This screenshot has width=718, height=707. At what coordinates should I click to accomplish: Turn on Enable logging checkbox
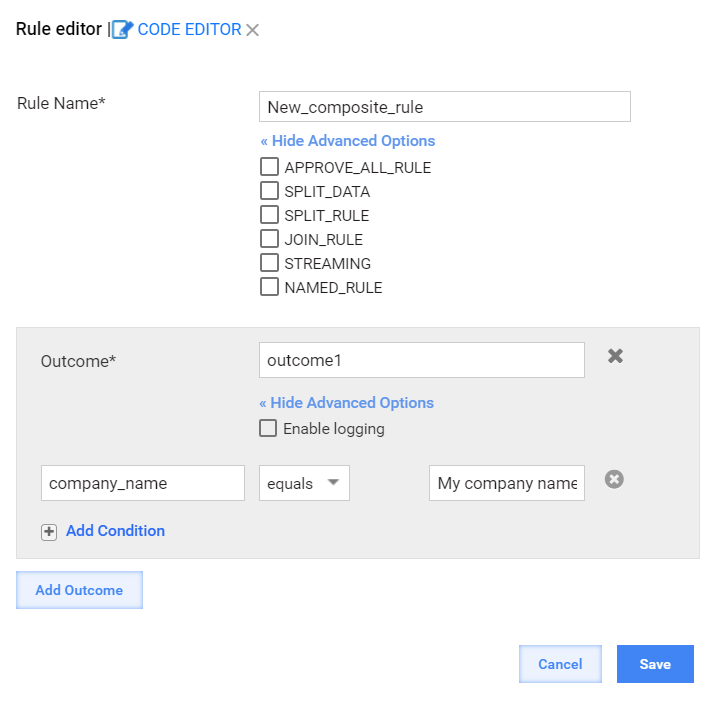pos(268,428)
